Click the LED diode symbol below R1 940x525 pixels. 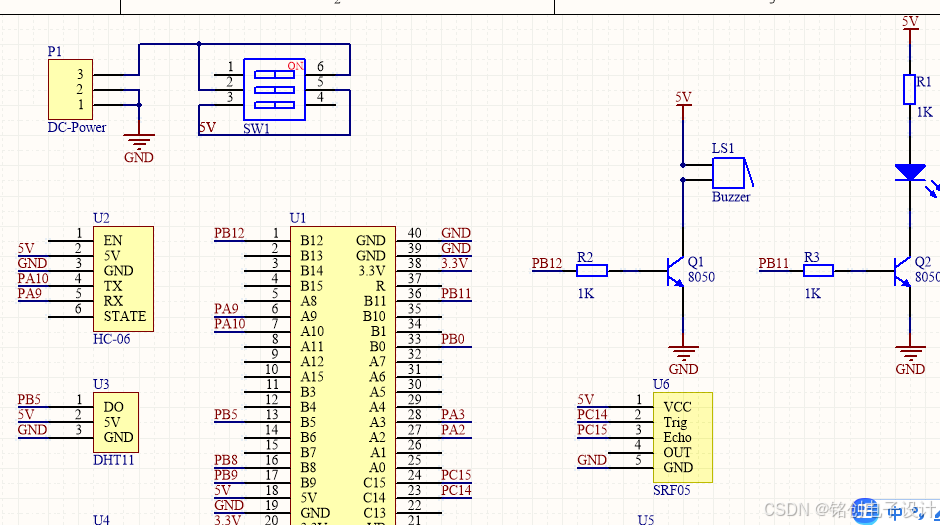pyautogui.click(x=910, y=173)
